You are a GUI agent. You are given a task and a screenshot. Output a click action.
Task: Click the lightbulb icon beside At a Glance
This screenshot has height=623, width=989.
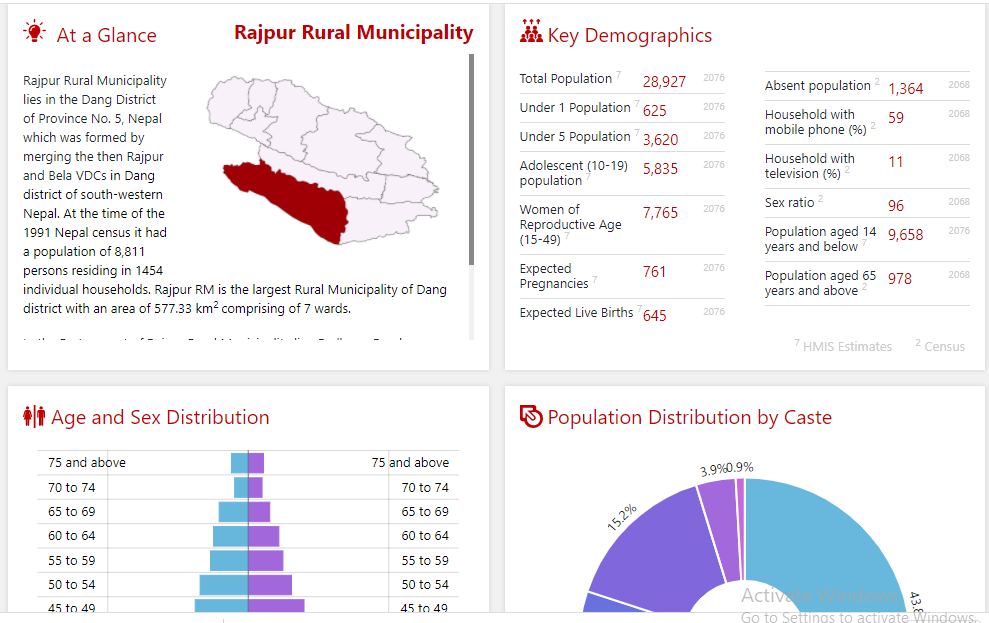tap(35, 32)
